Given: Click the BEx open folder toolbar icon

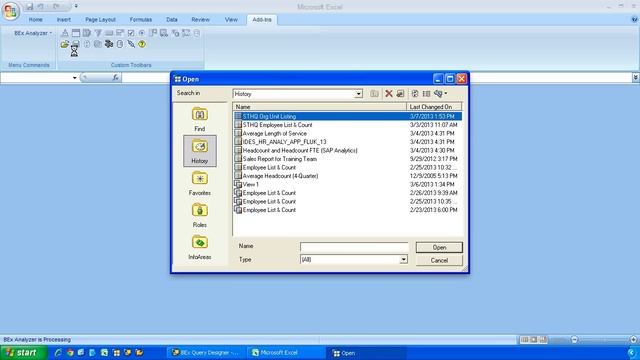Looking at the screenshot, I should [x=64, y=44].
